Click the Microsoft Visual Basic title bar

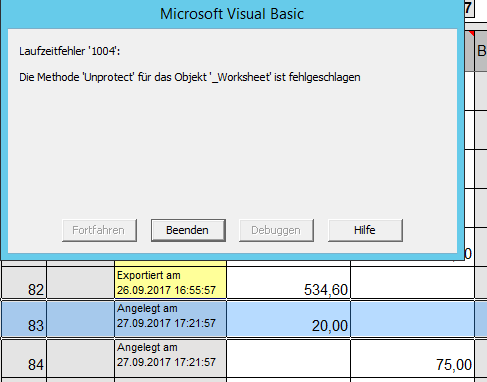tap(232, 14)
